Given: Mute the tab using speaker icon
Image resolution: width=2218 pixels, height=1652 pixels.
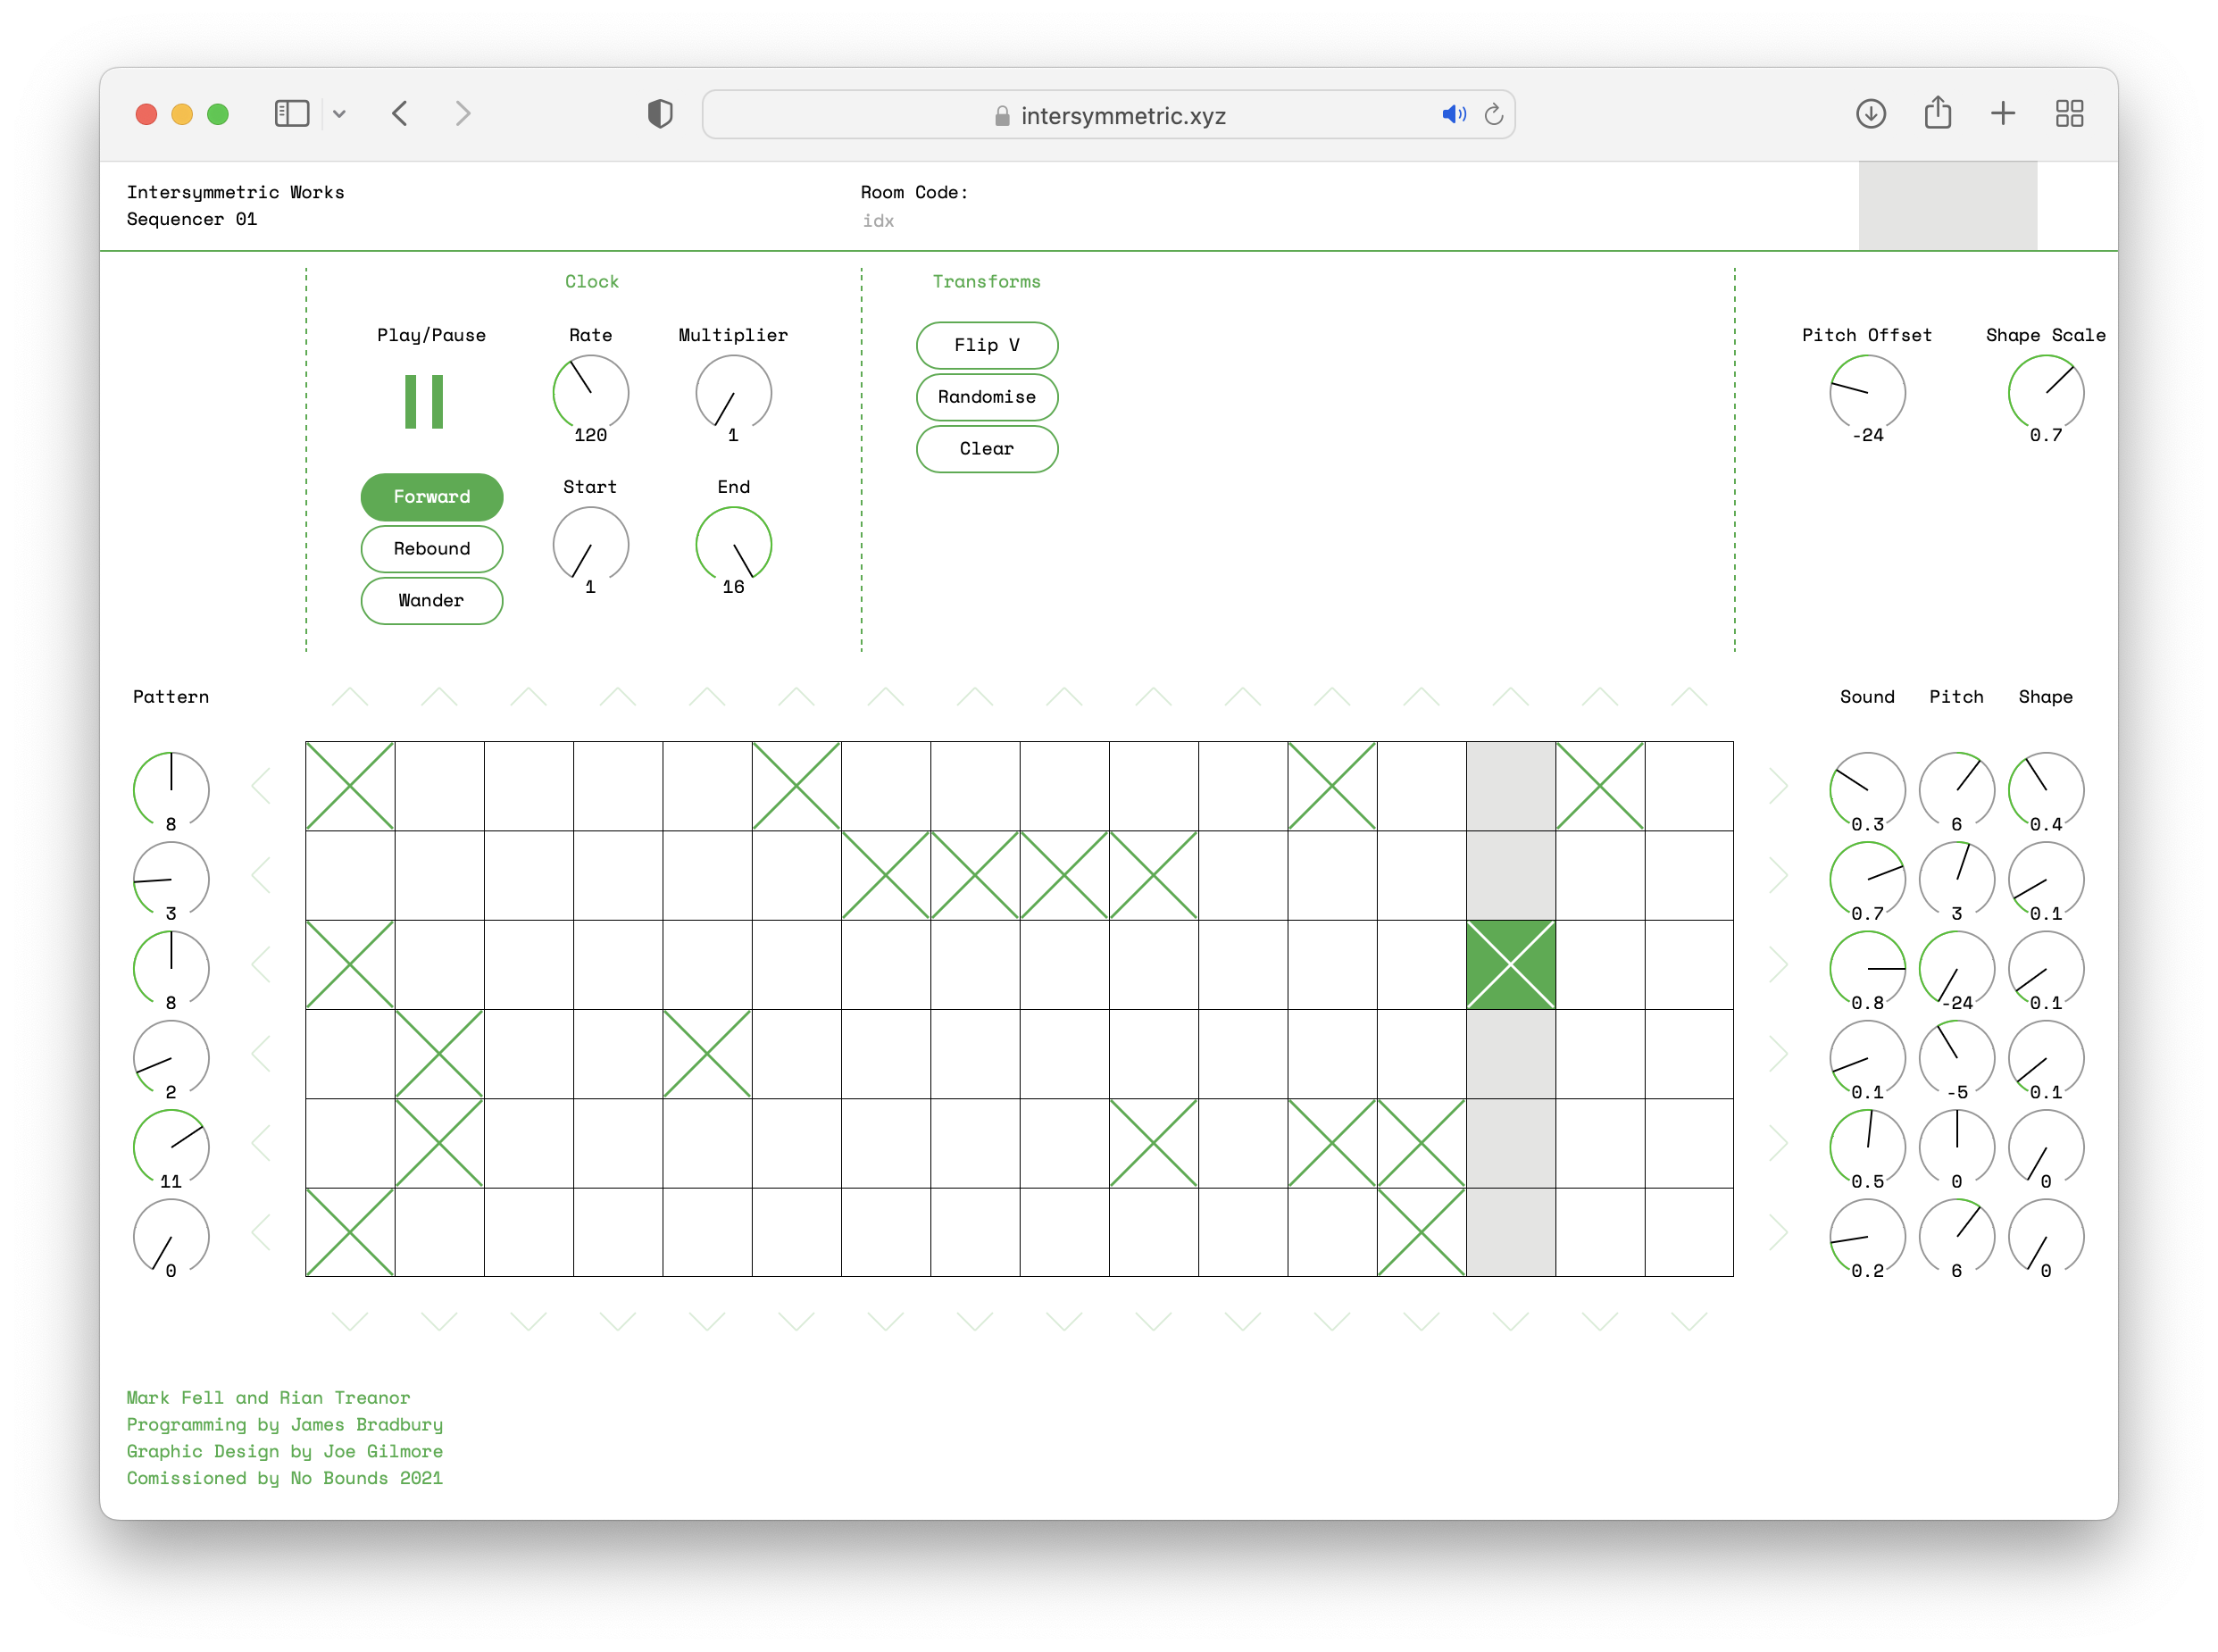Looking at the screenshot, I should 1453,115.
